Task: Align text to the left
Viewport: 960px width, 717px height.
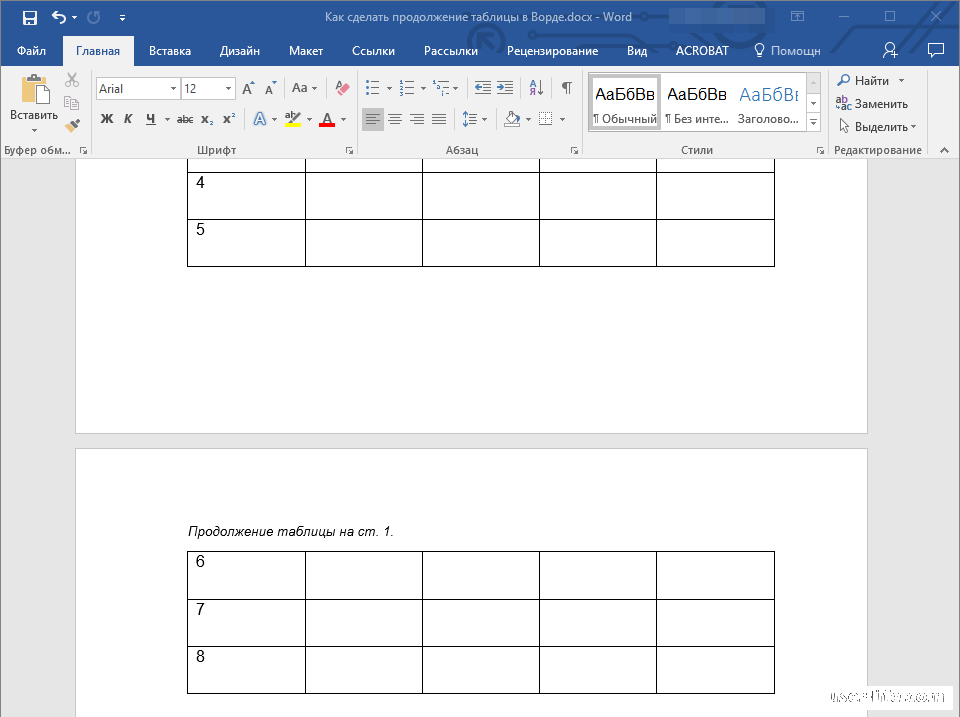Action: point(372,119)
